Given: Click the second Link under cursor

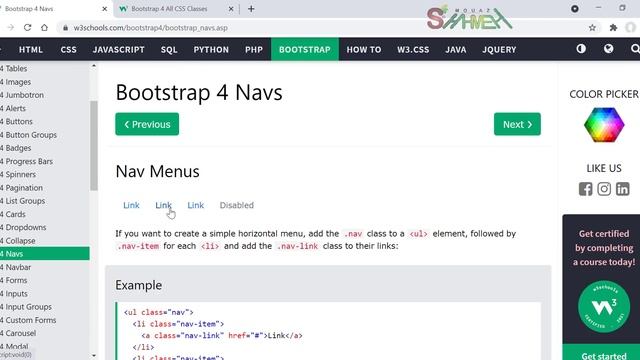Looking at the screenshot, I should pos(163,205).
